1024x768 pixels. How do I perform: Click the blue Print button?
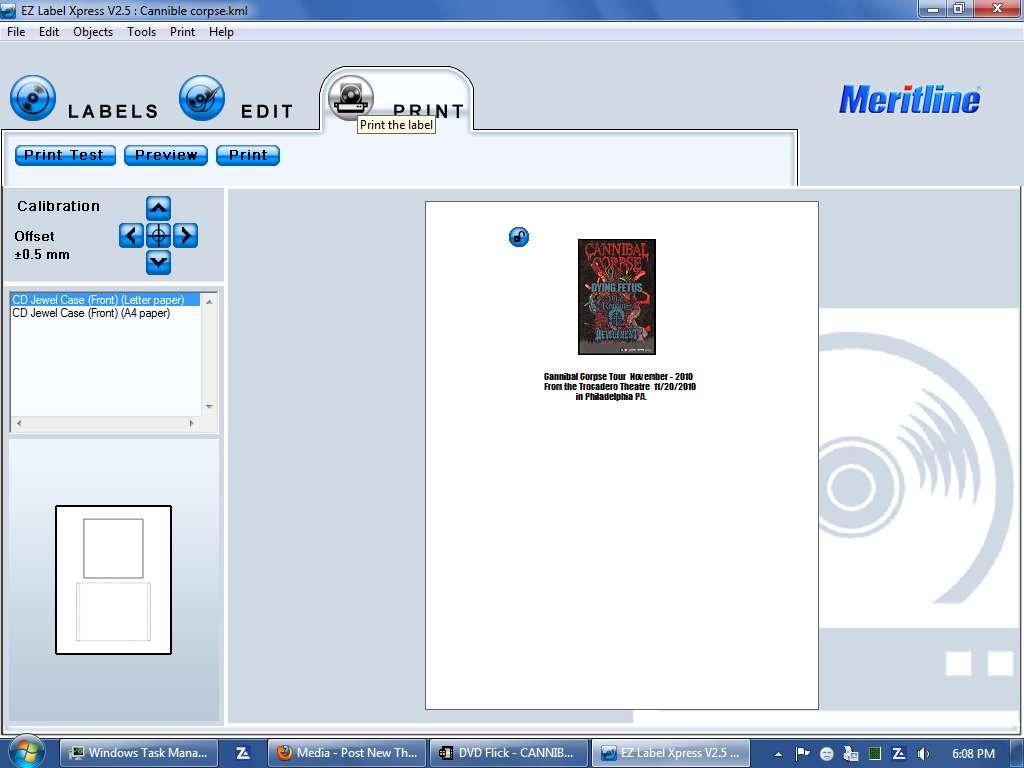[x=248, y=155]
